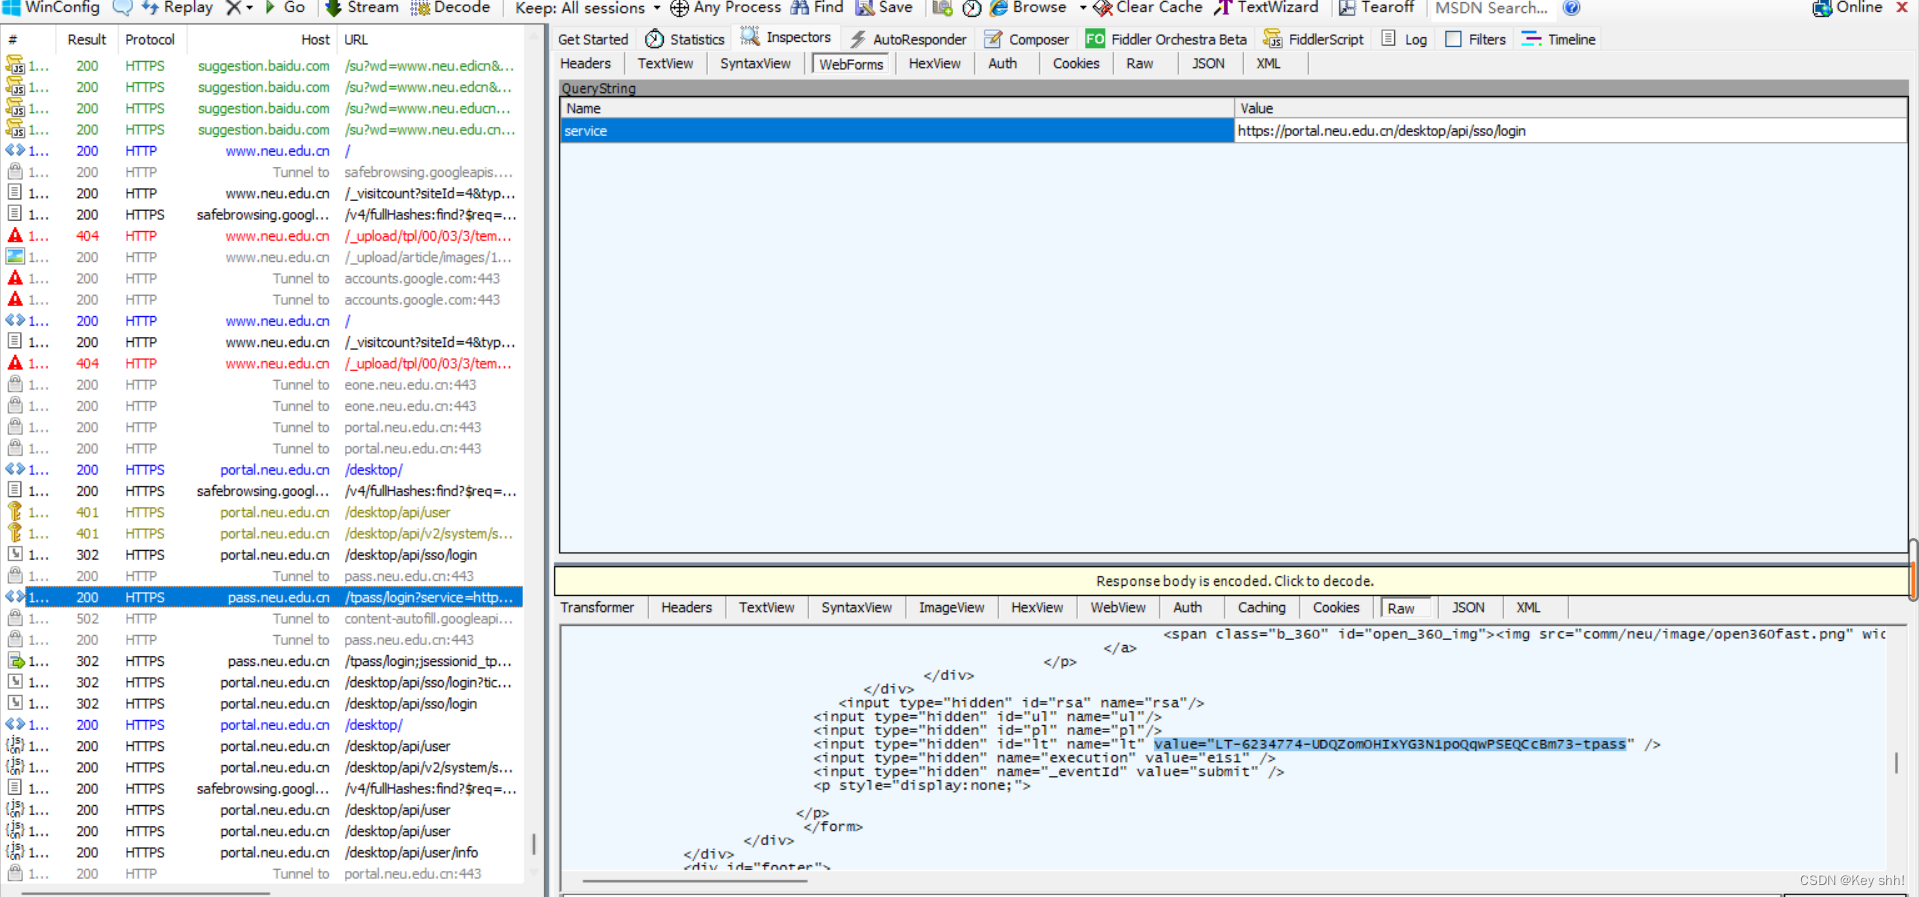
Task: Open the Get Started tab
Action: 593,39
